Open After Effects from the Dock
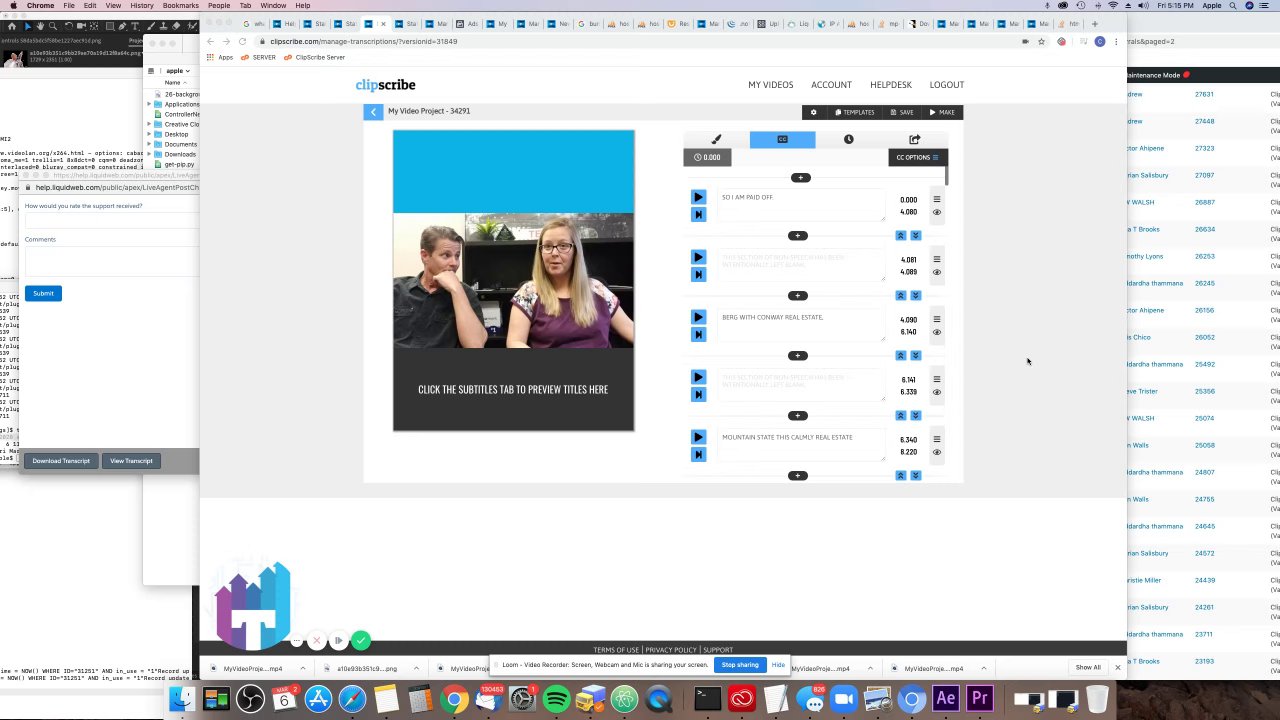Screen dimensions: 1280x720 pyautogui.click(x=945, y=699)
